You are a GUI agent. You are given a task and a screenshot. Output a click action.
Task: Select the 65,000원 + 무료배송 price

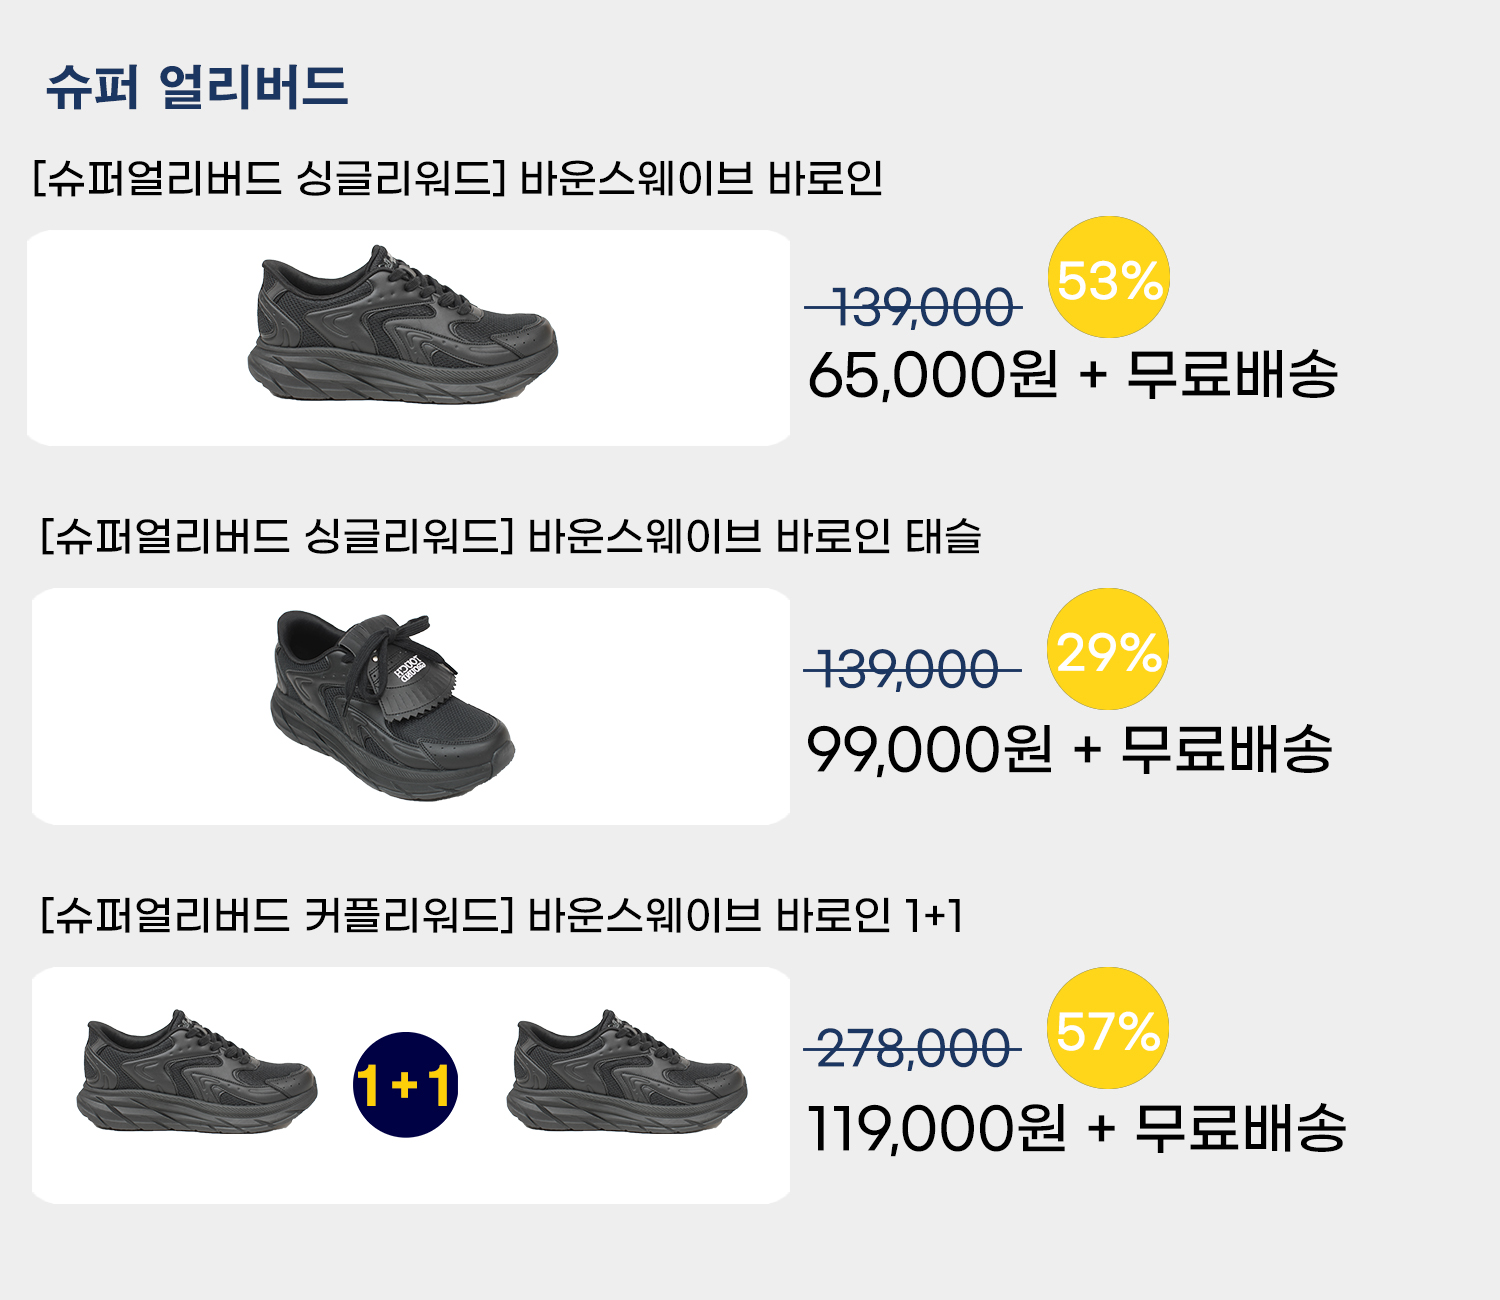tap(1071, 375)
